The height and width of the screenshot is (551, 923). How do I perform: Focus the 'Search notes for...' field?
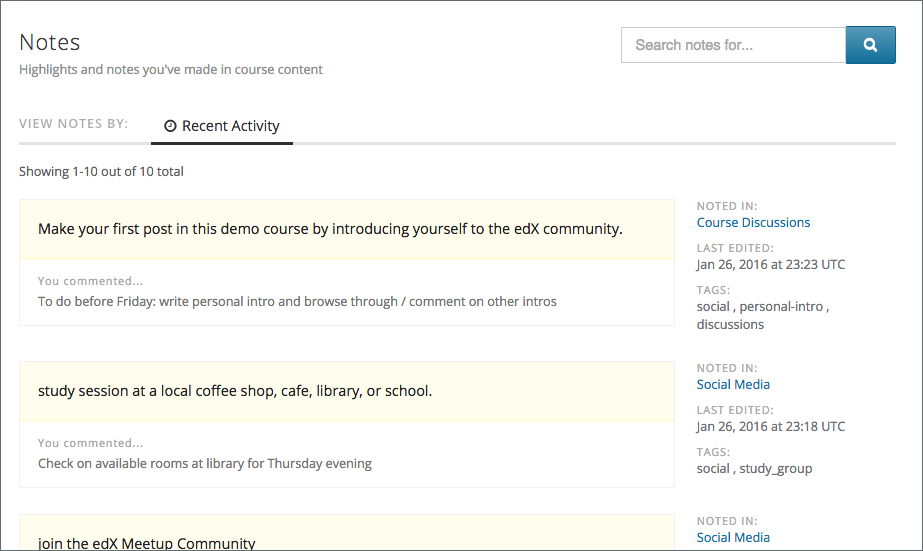[733, 45]
